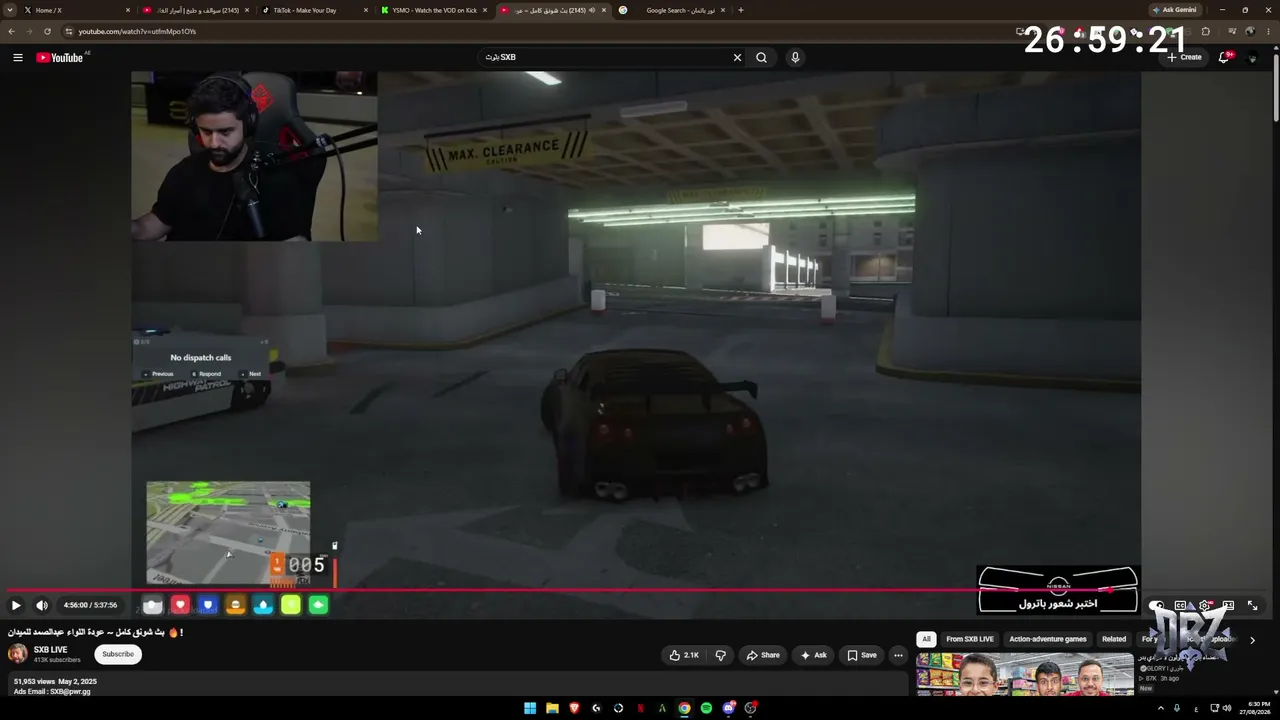Send the red heart reaction

click(180, 605)
